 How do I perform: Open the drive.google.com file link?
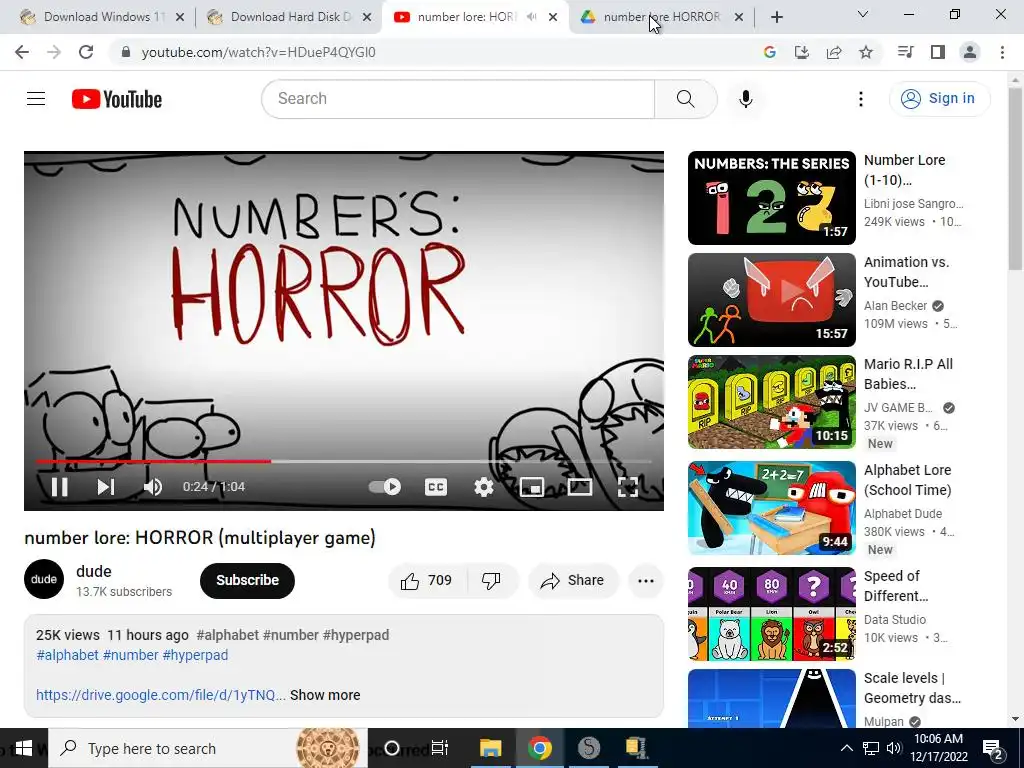click(x=161, y=695)
